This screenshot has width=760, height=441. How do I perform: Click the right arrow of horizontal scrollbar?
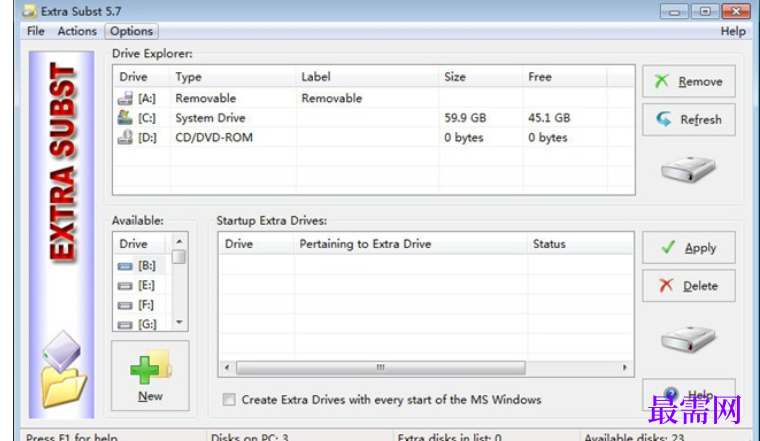(x=625, y=368)
